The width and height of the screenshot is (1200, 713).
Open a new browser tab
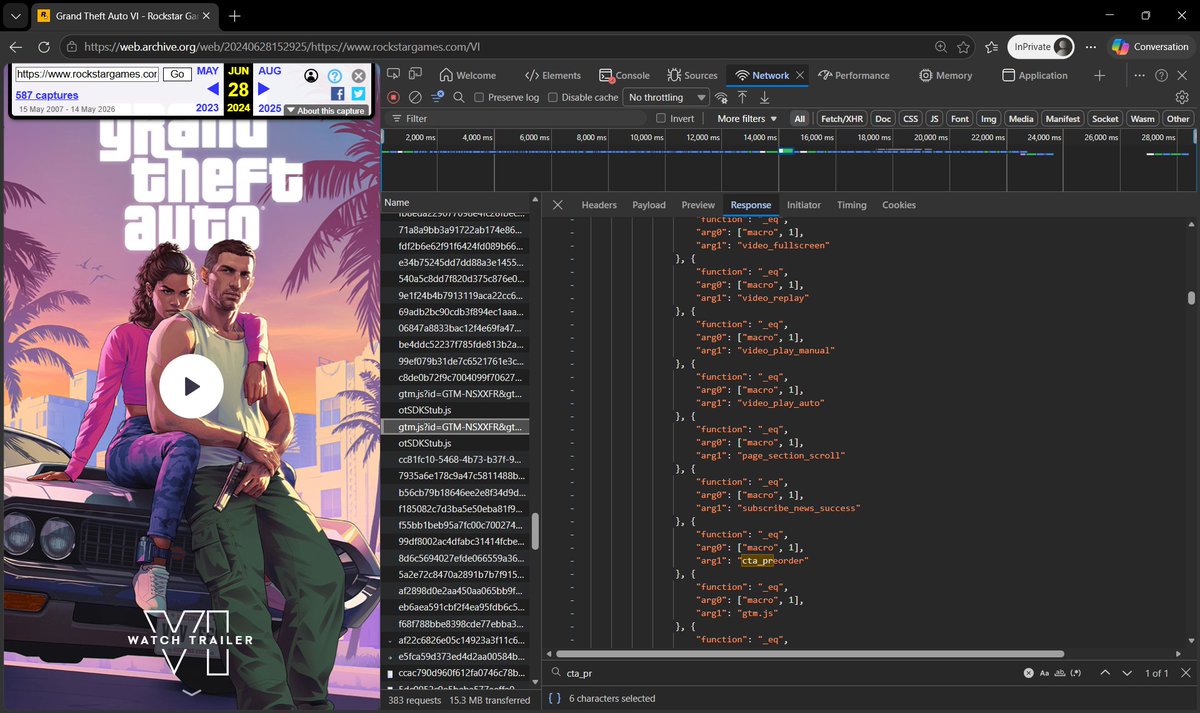point(234,16)
